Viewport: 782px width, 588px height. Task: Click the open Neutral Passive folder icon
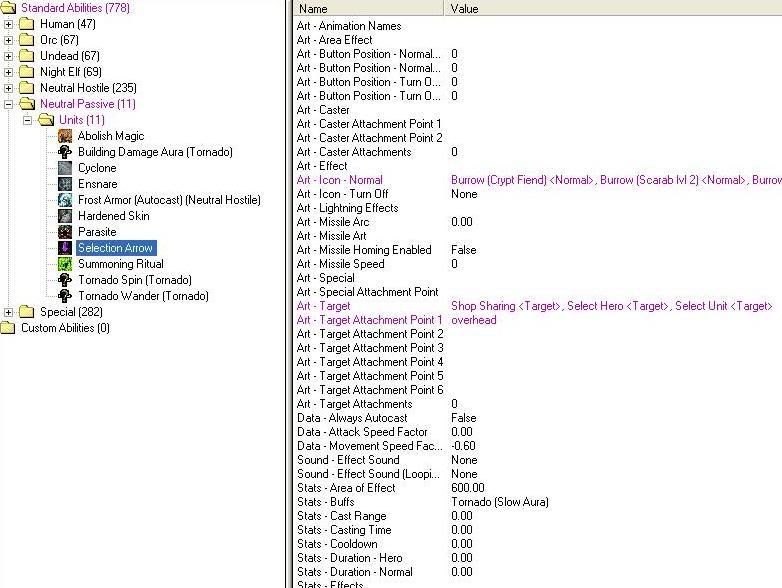point(27,104)
